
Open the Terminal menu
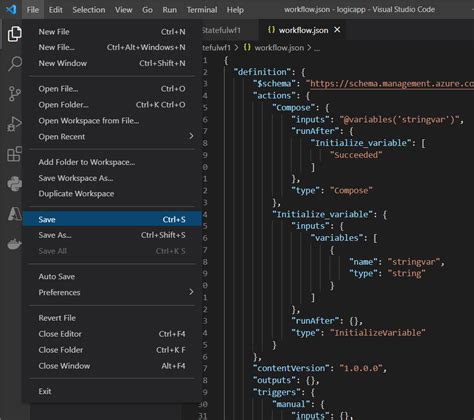[x=202, y=10]
